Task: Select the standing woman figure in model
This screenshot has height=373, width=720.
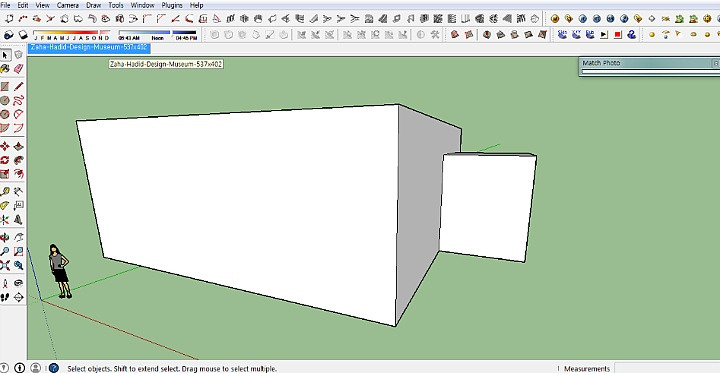Action: pyautogui.click(x=59, y=271)
